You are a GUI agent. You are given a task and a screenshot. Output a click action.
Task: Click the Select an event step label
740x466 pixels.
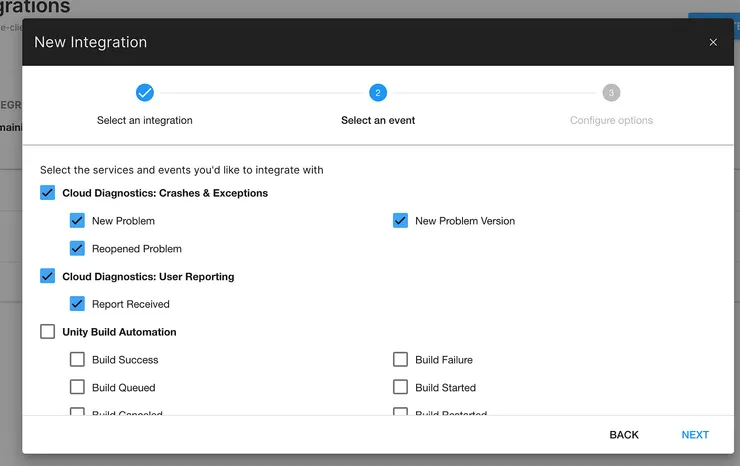[x=378, y=120]
